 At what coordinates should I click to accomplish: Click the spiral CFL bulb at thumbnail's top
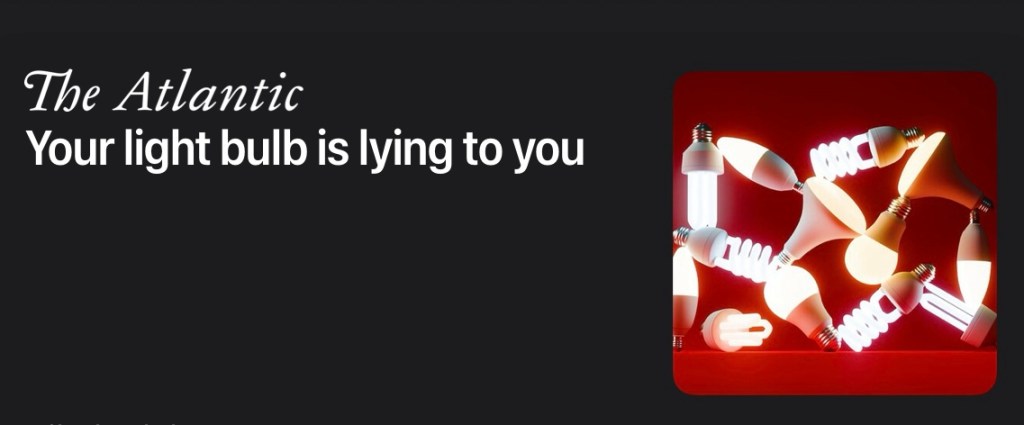[x=865, y=151]
